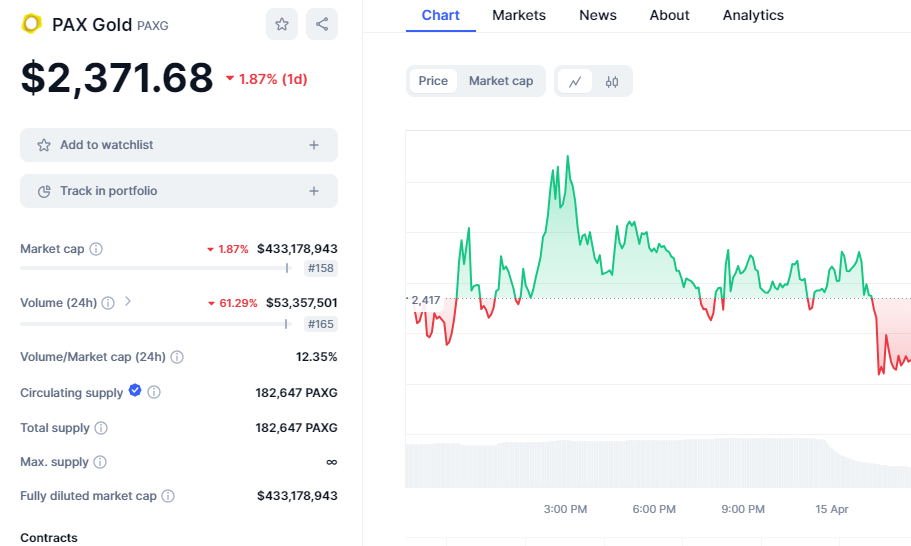The height and width of the screenshot is (546, 911).
Task: Click the chart peak near 3:00 PM
Action: 568,157
